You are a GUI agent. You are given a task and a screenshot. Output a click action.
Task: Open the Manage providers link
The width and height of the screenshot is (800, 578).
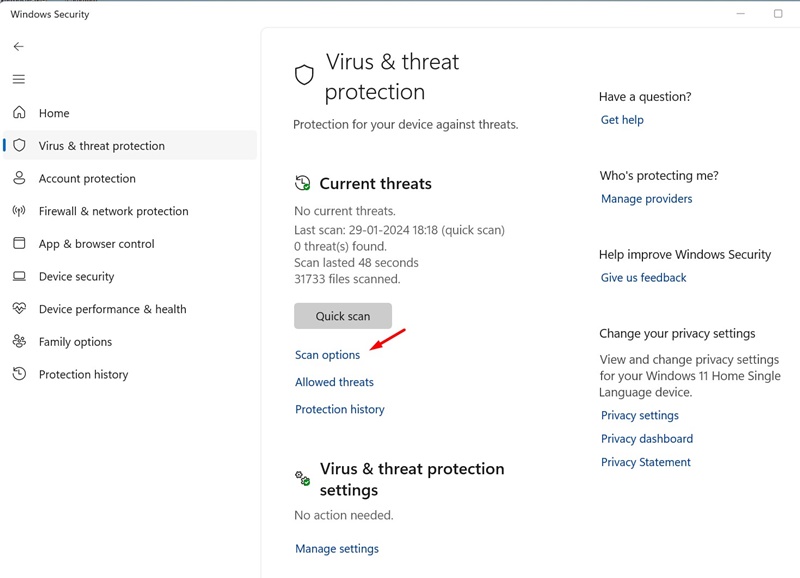(x=646, y=199)
